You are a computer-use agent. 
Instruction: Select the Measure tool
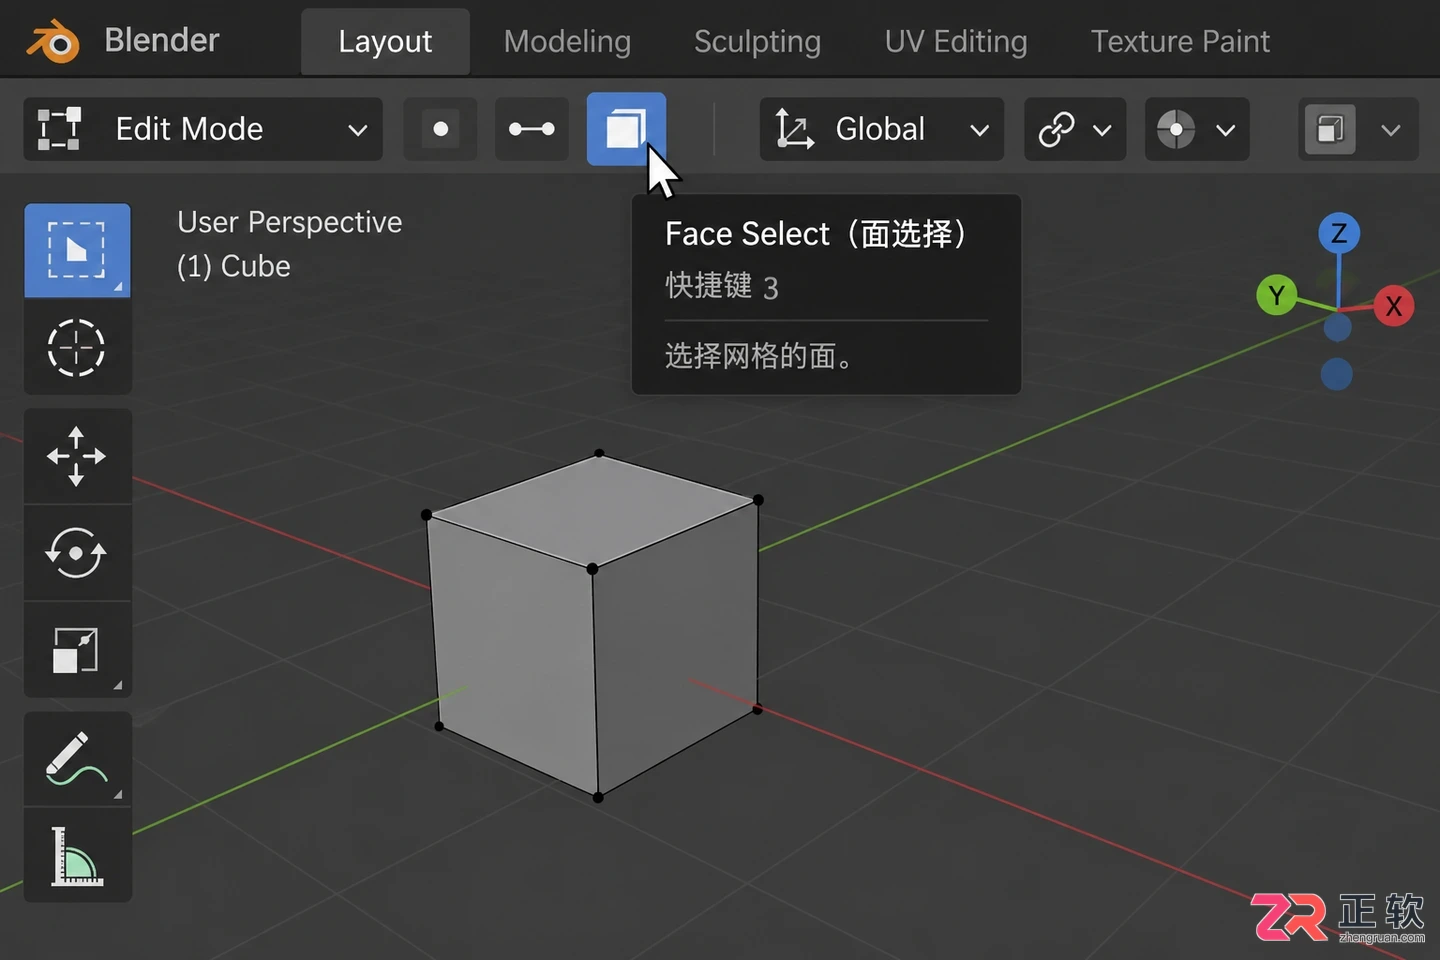77,856
